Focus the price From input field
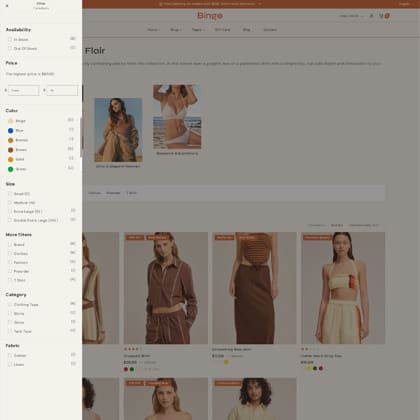Screen dimensions: 420x420 (x=24, y=90)
